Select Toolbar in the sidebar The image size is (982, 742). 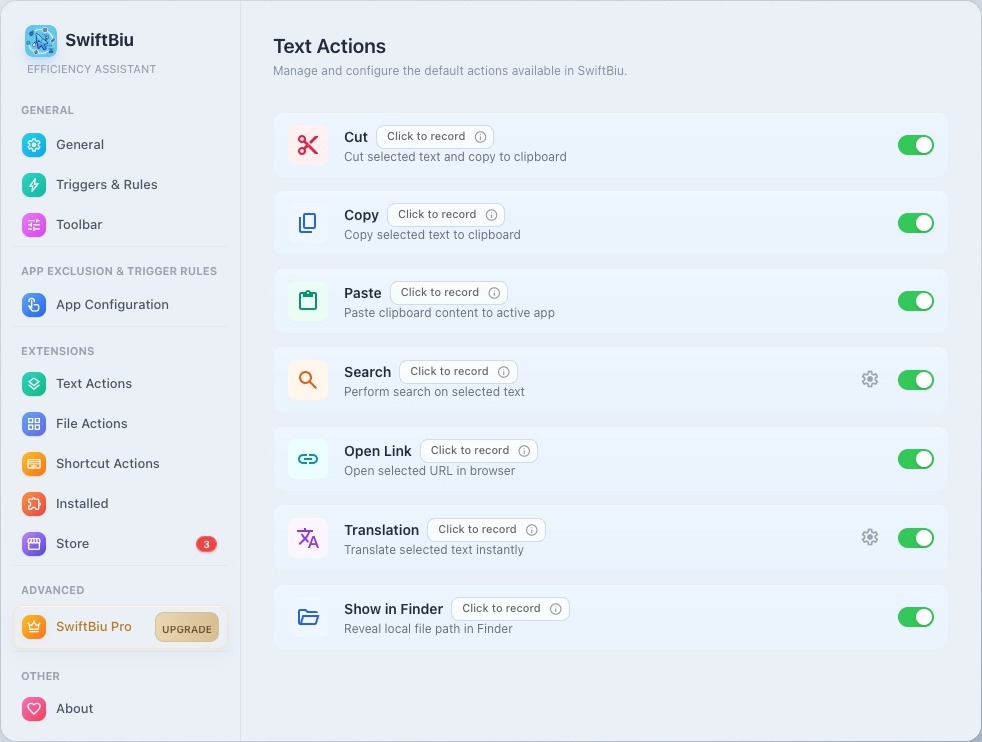tap(120, 225)
